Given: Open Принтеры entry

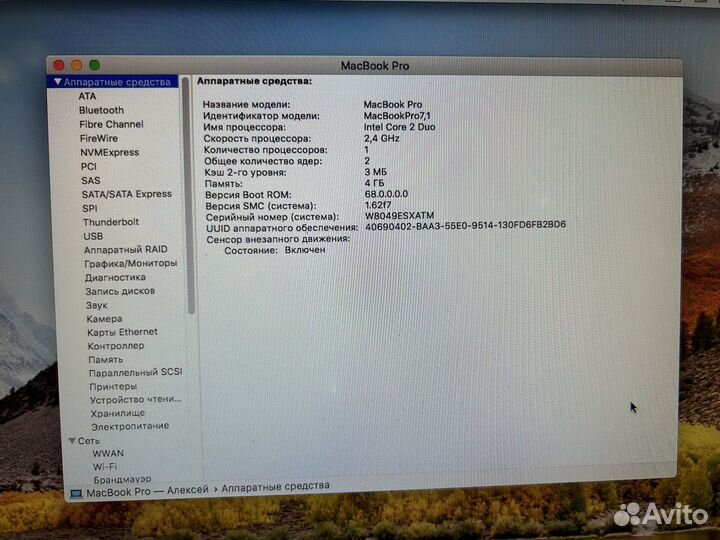Looking at the screenshot, I should coord(113,386).
